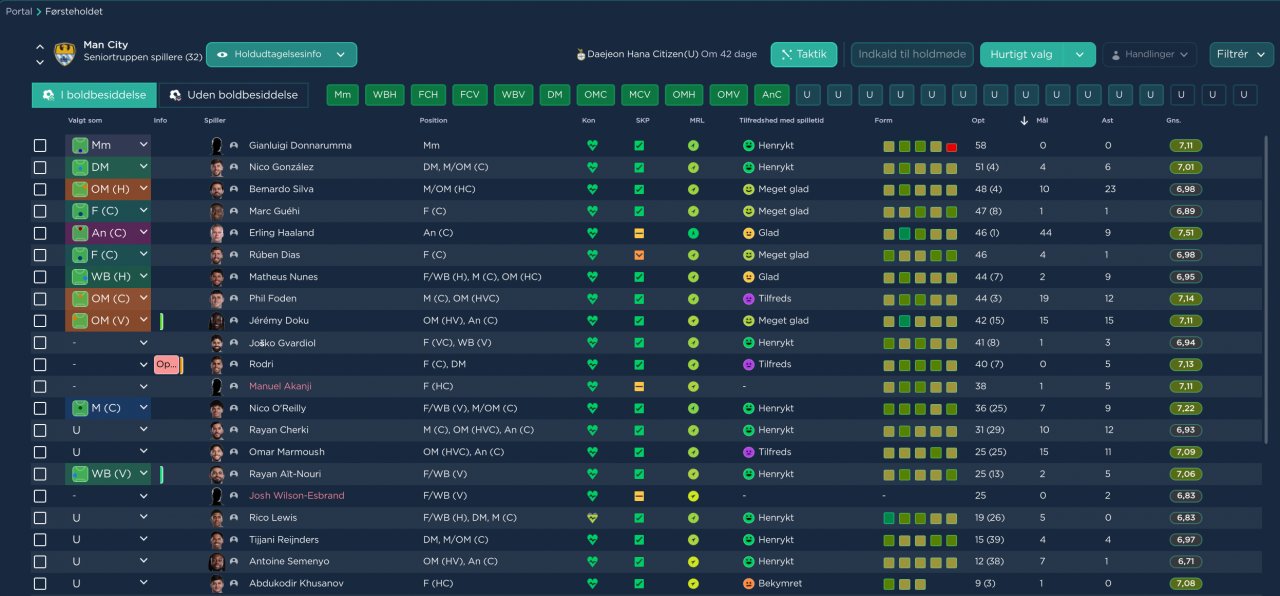
Task: Switch to the Uden boldbesiddelse tab
Action: [x=234, y=95]
